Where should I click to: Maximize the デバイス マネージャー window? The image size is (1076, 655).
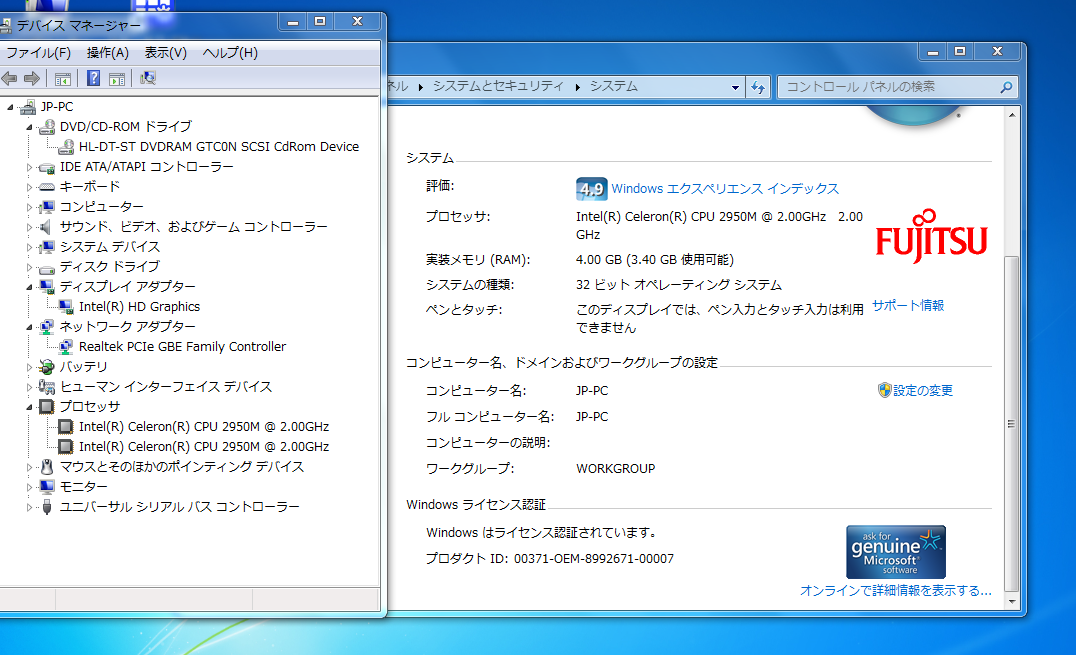point(320,22)
